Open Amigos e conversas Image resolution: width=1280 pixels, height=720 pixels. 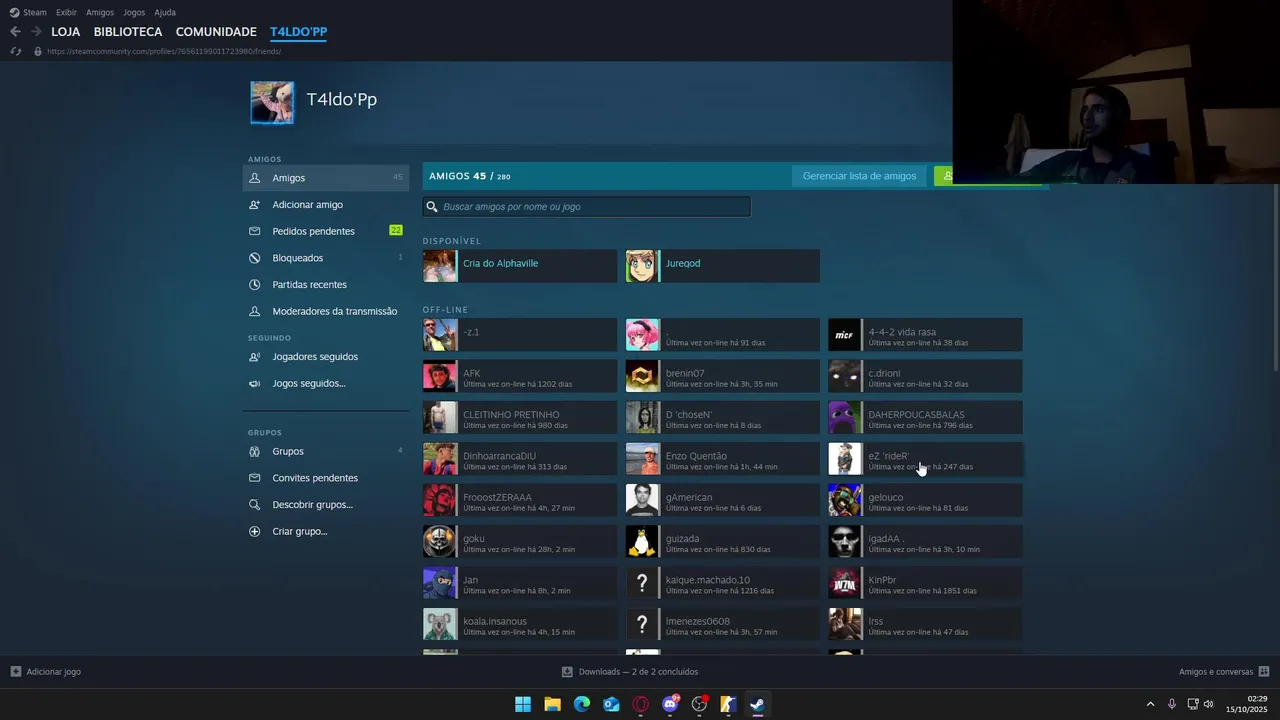click(x=1224, y=672)
